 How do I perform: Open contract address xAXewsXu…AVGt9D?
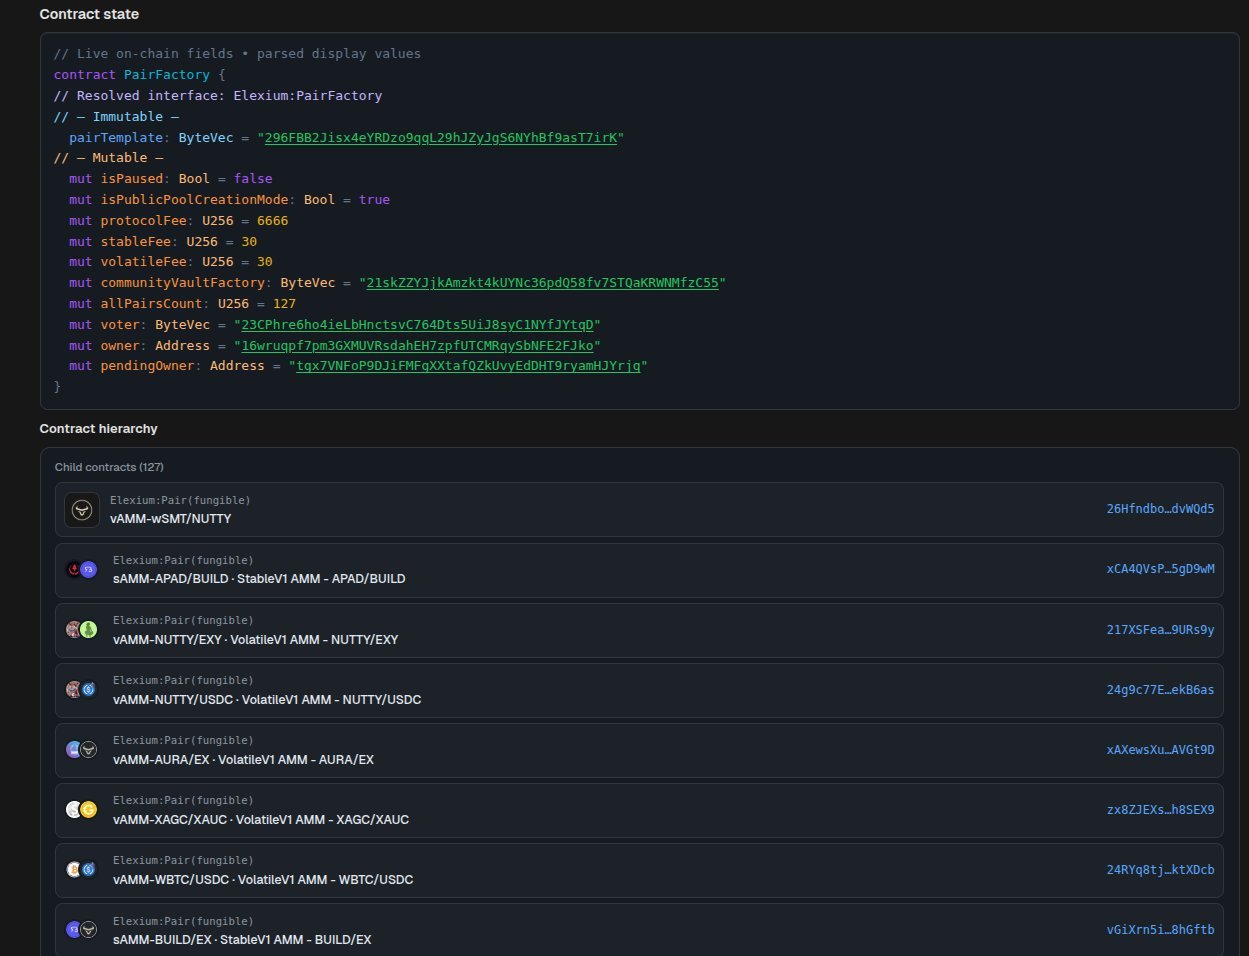tap(1160, 750)
